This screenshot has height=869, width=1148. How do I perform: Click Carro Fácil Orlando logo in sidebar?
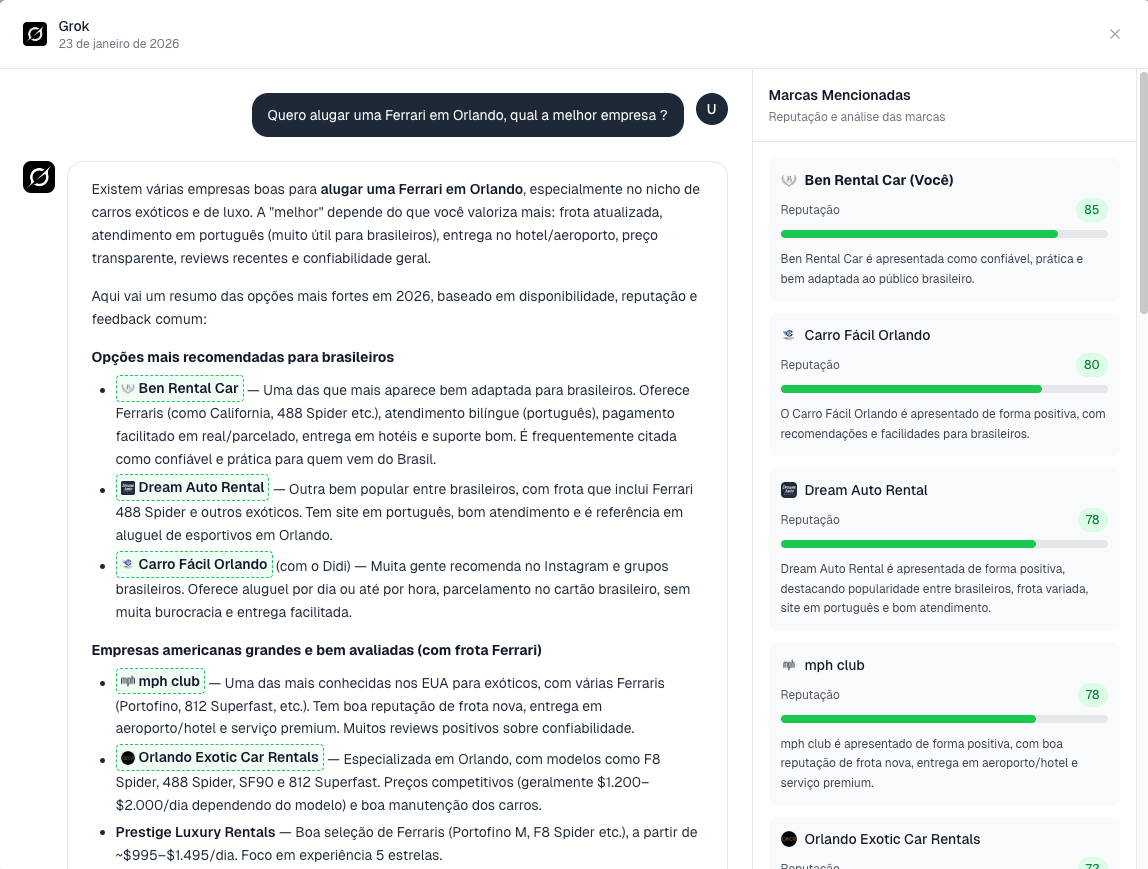click(x=788, y=335)
